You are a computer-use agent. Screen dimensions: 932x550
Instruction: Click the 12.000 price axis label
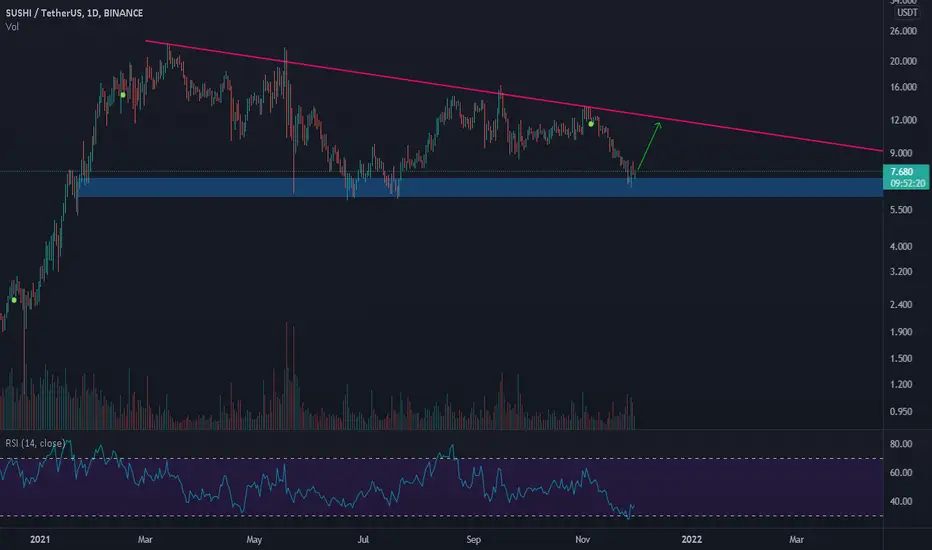(903, 120)
